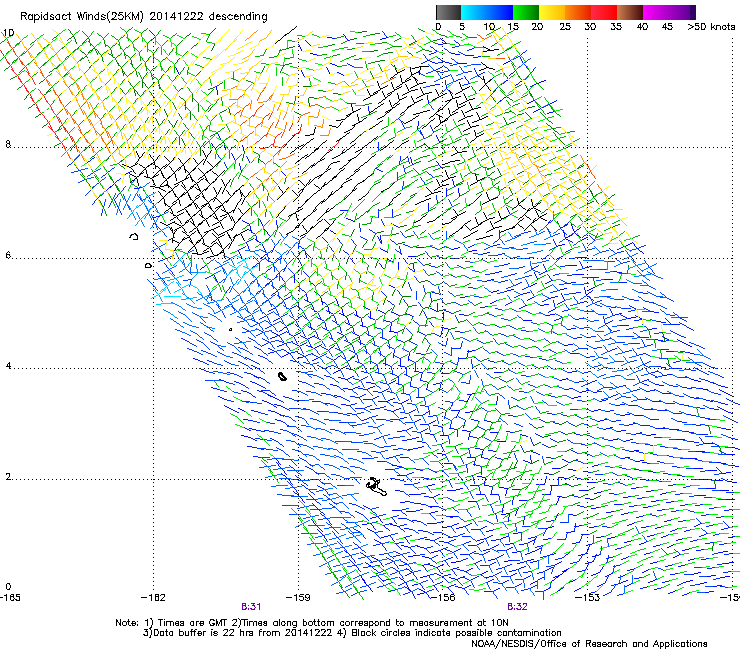Click the green 15-20 knots legend swatch
Viewport: 740px width, 650px height.
pyautogui.click(x=526, y=12)
